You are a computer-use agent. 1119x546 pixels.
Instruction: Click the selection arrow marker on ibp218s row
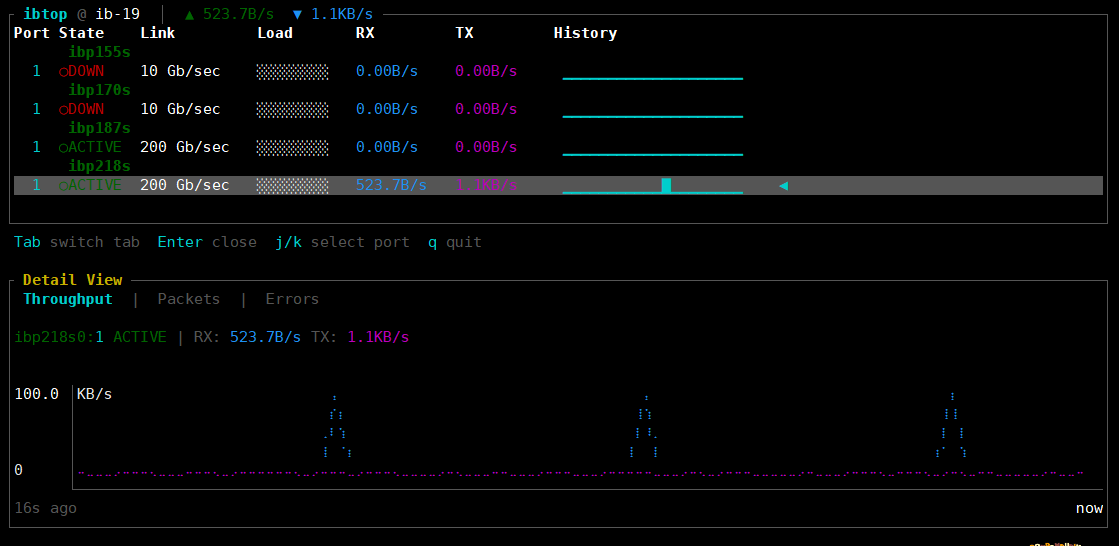[783, 186]
